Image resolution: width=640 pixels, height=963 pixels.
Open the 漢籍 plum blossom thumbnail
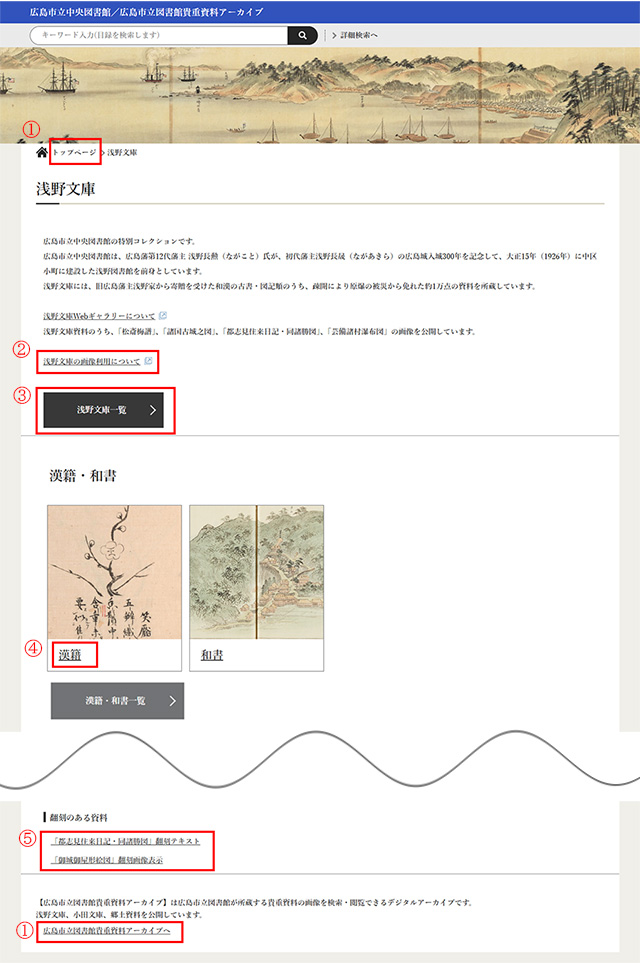tap(114, 572)
